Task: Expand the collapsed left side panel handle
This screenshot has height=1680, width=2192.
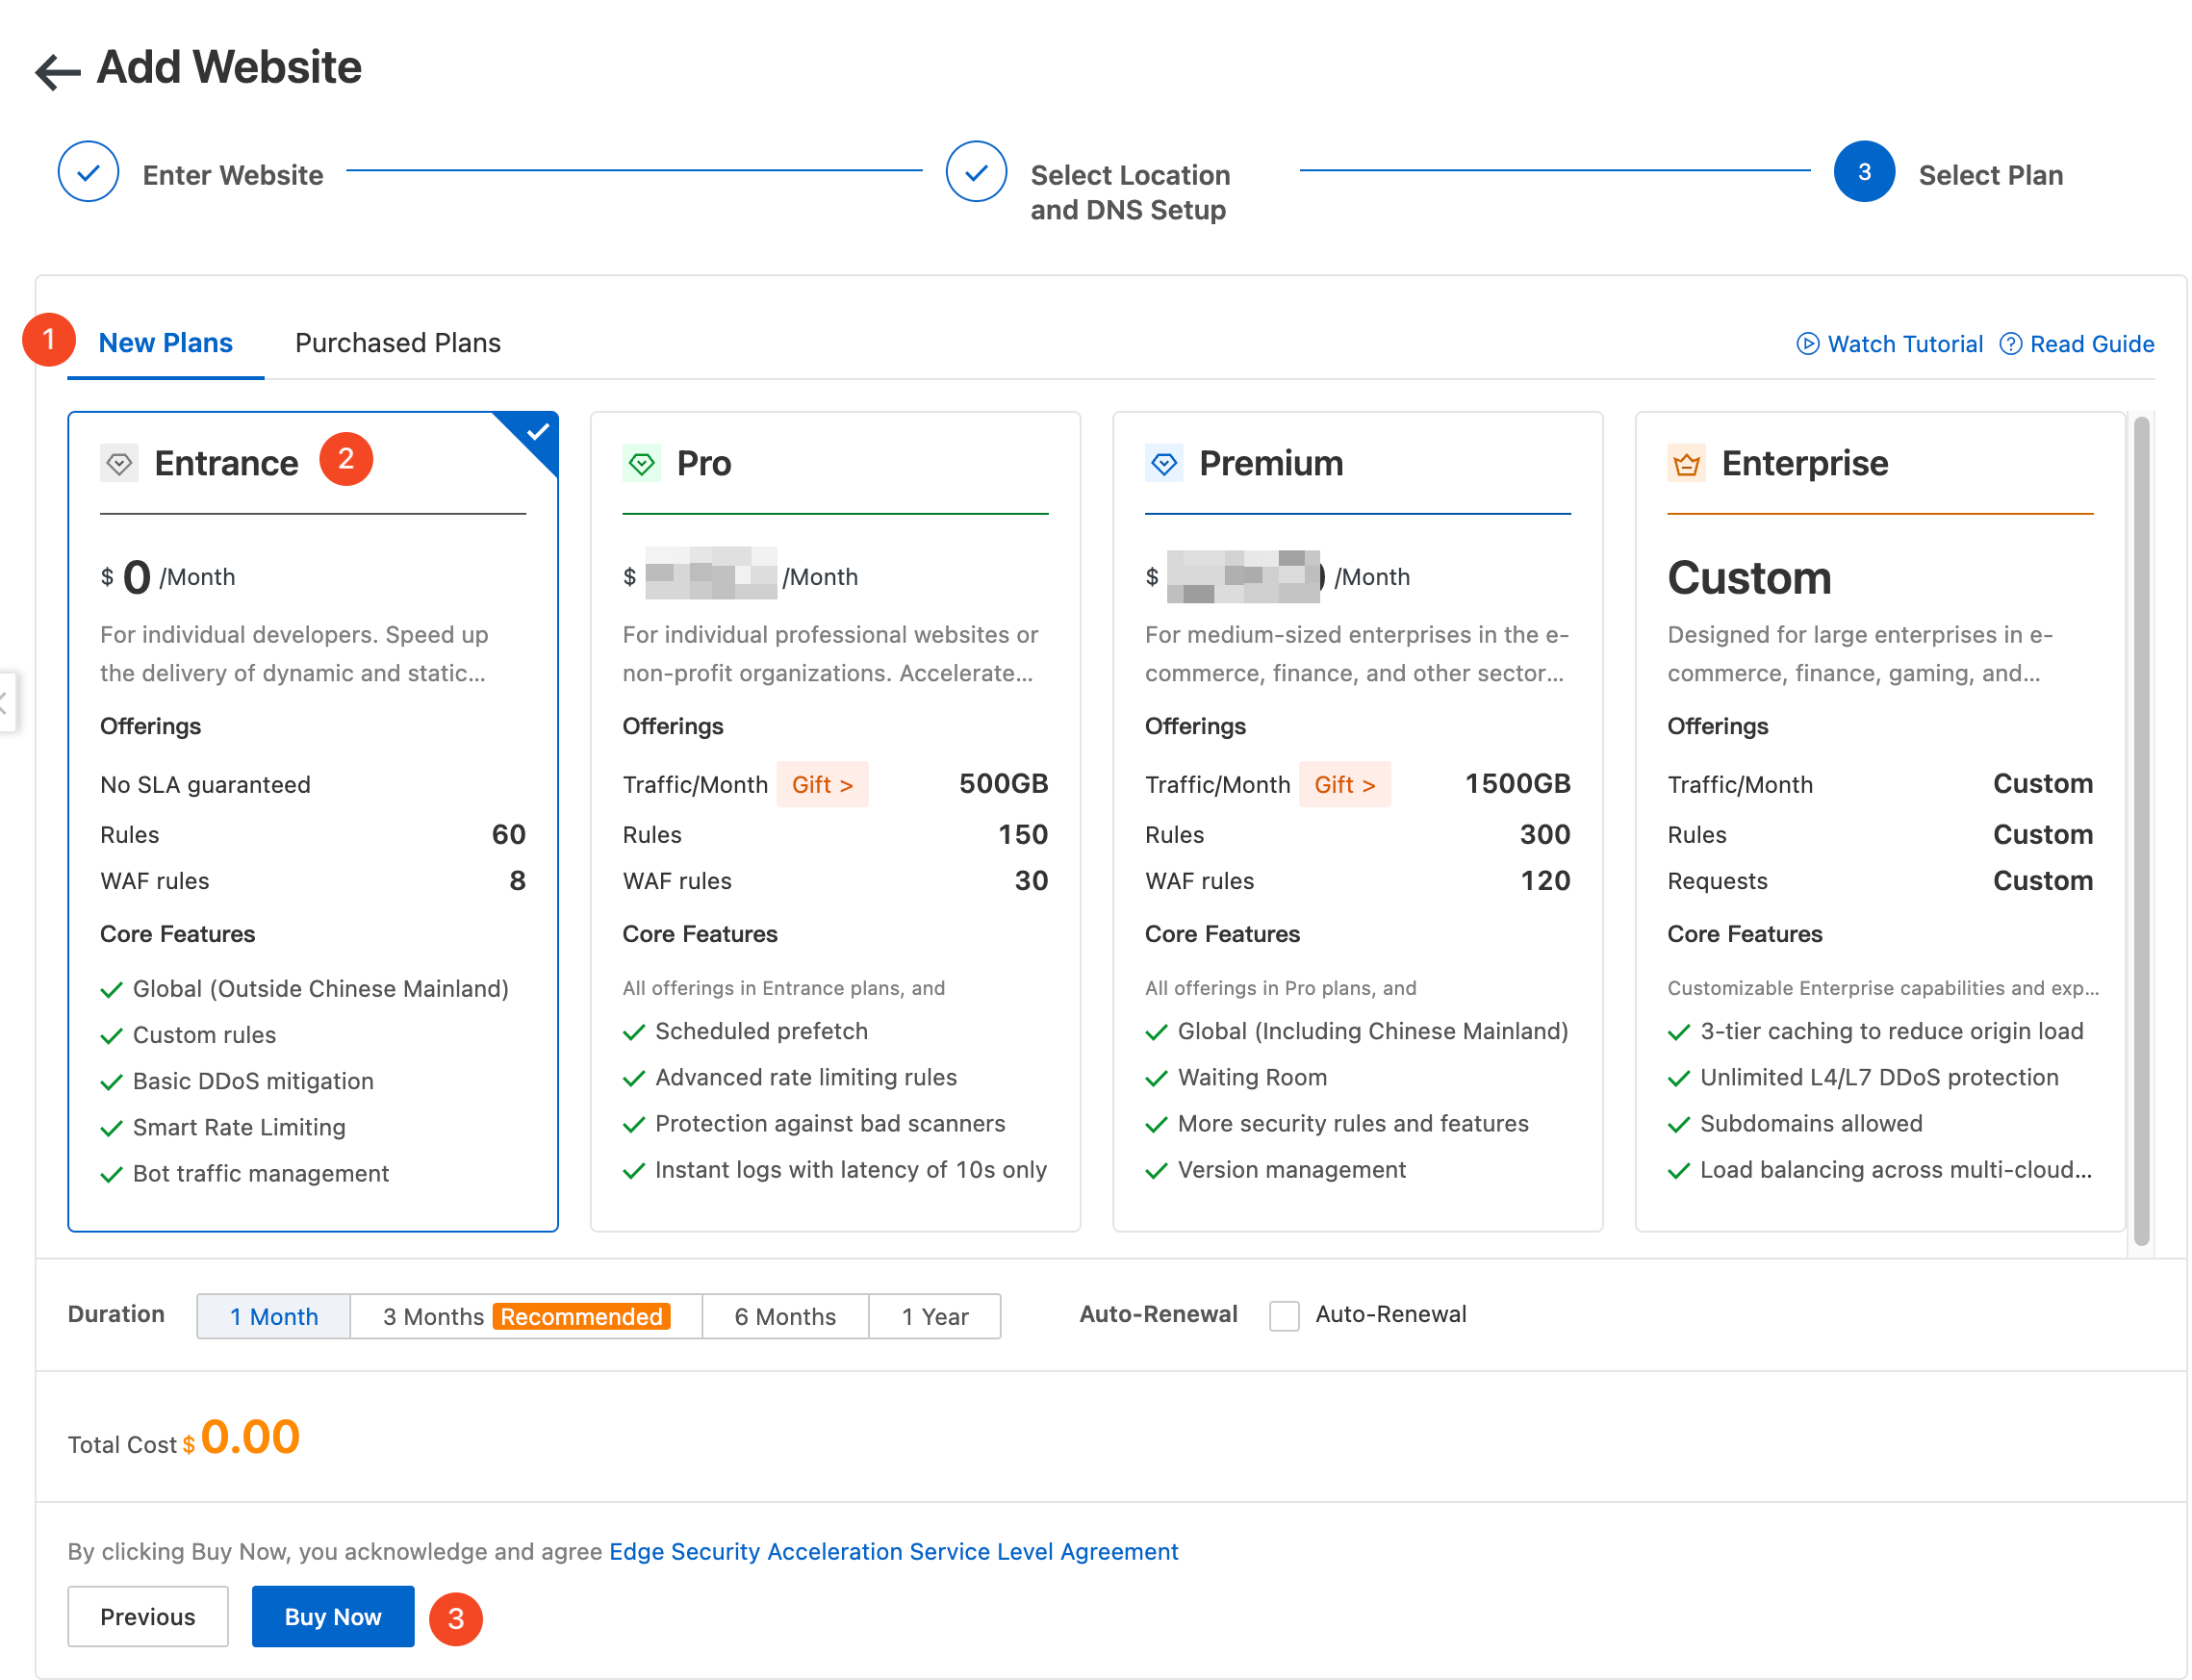Action: tap(6, 702)
